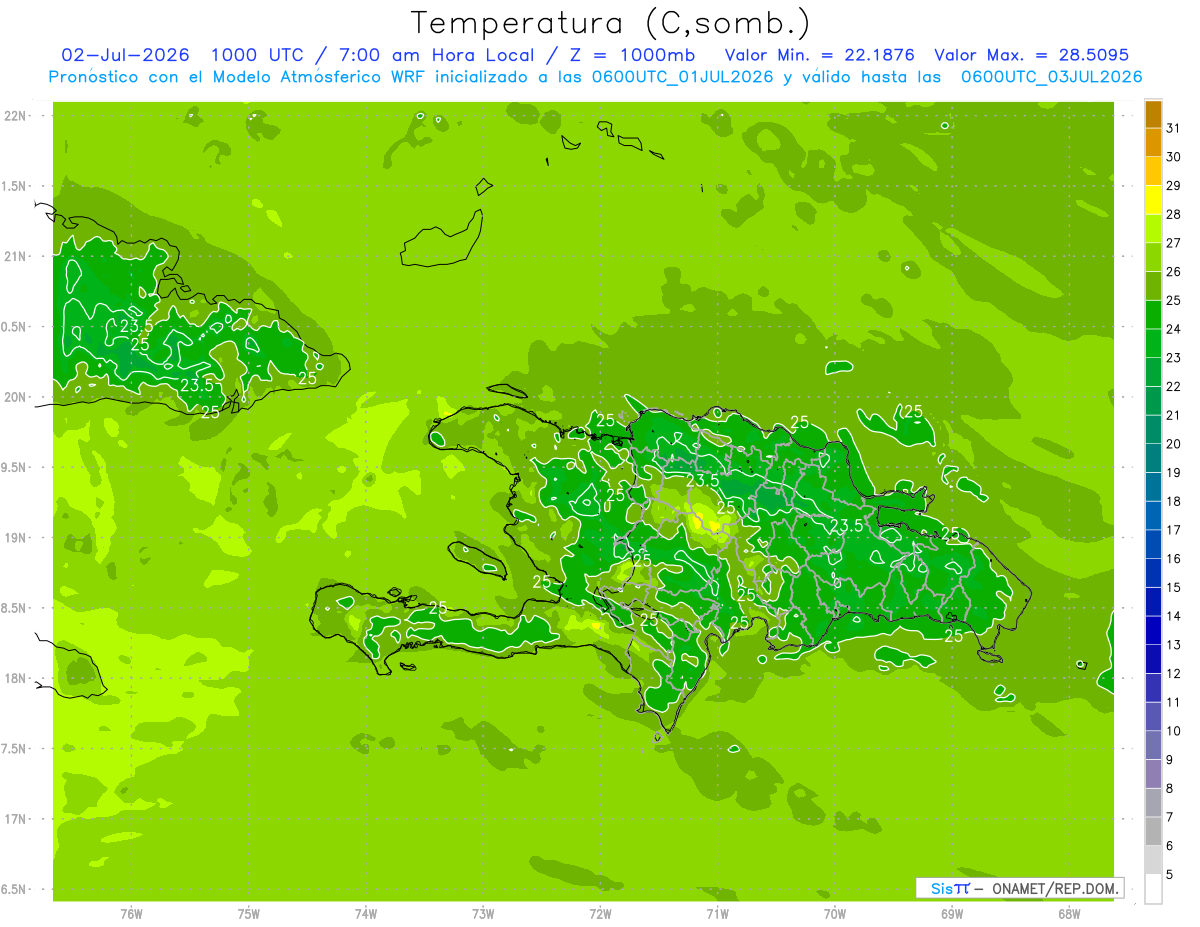Click the "14" colorbar label
This screenshot has height=927, width=1200.
pos(1173,616)
